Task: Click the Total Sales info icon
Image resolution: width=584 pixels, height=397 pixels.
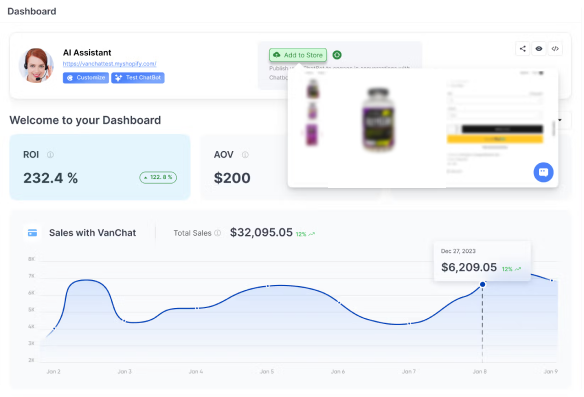Action: point(218,233)
